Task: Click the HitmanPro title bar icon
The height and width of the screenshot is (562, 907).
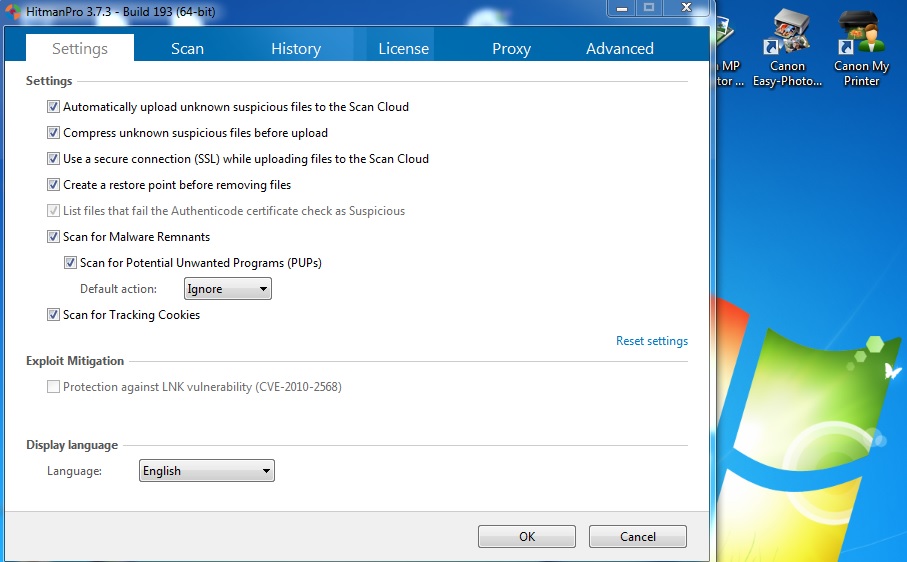Action: (x=13, y=12)
